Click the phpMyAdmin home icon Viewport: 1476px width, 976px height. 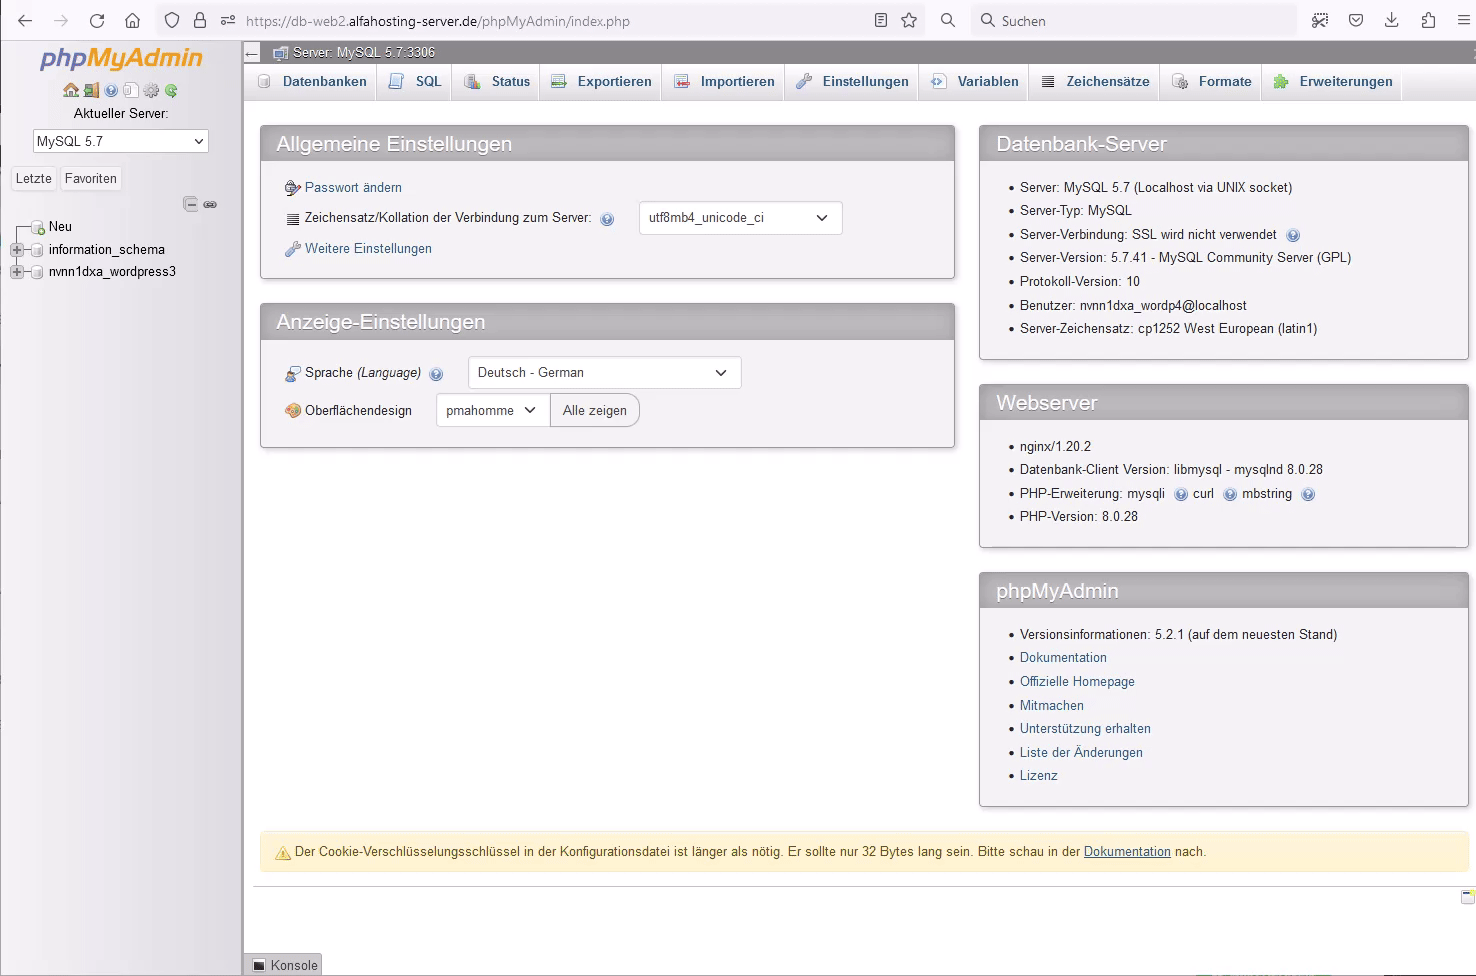click(71, 90)
